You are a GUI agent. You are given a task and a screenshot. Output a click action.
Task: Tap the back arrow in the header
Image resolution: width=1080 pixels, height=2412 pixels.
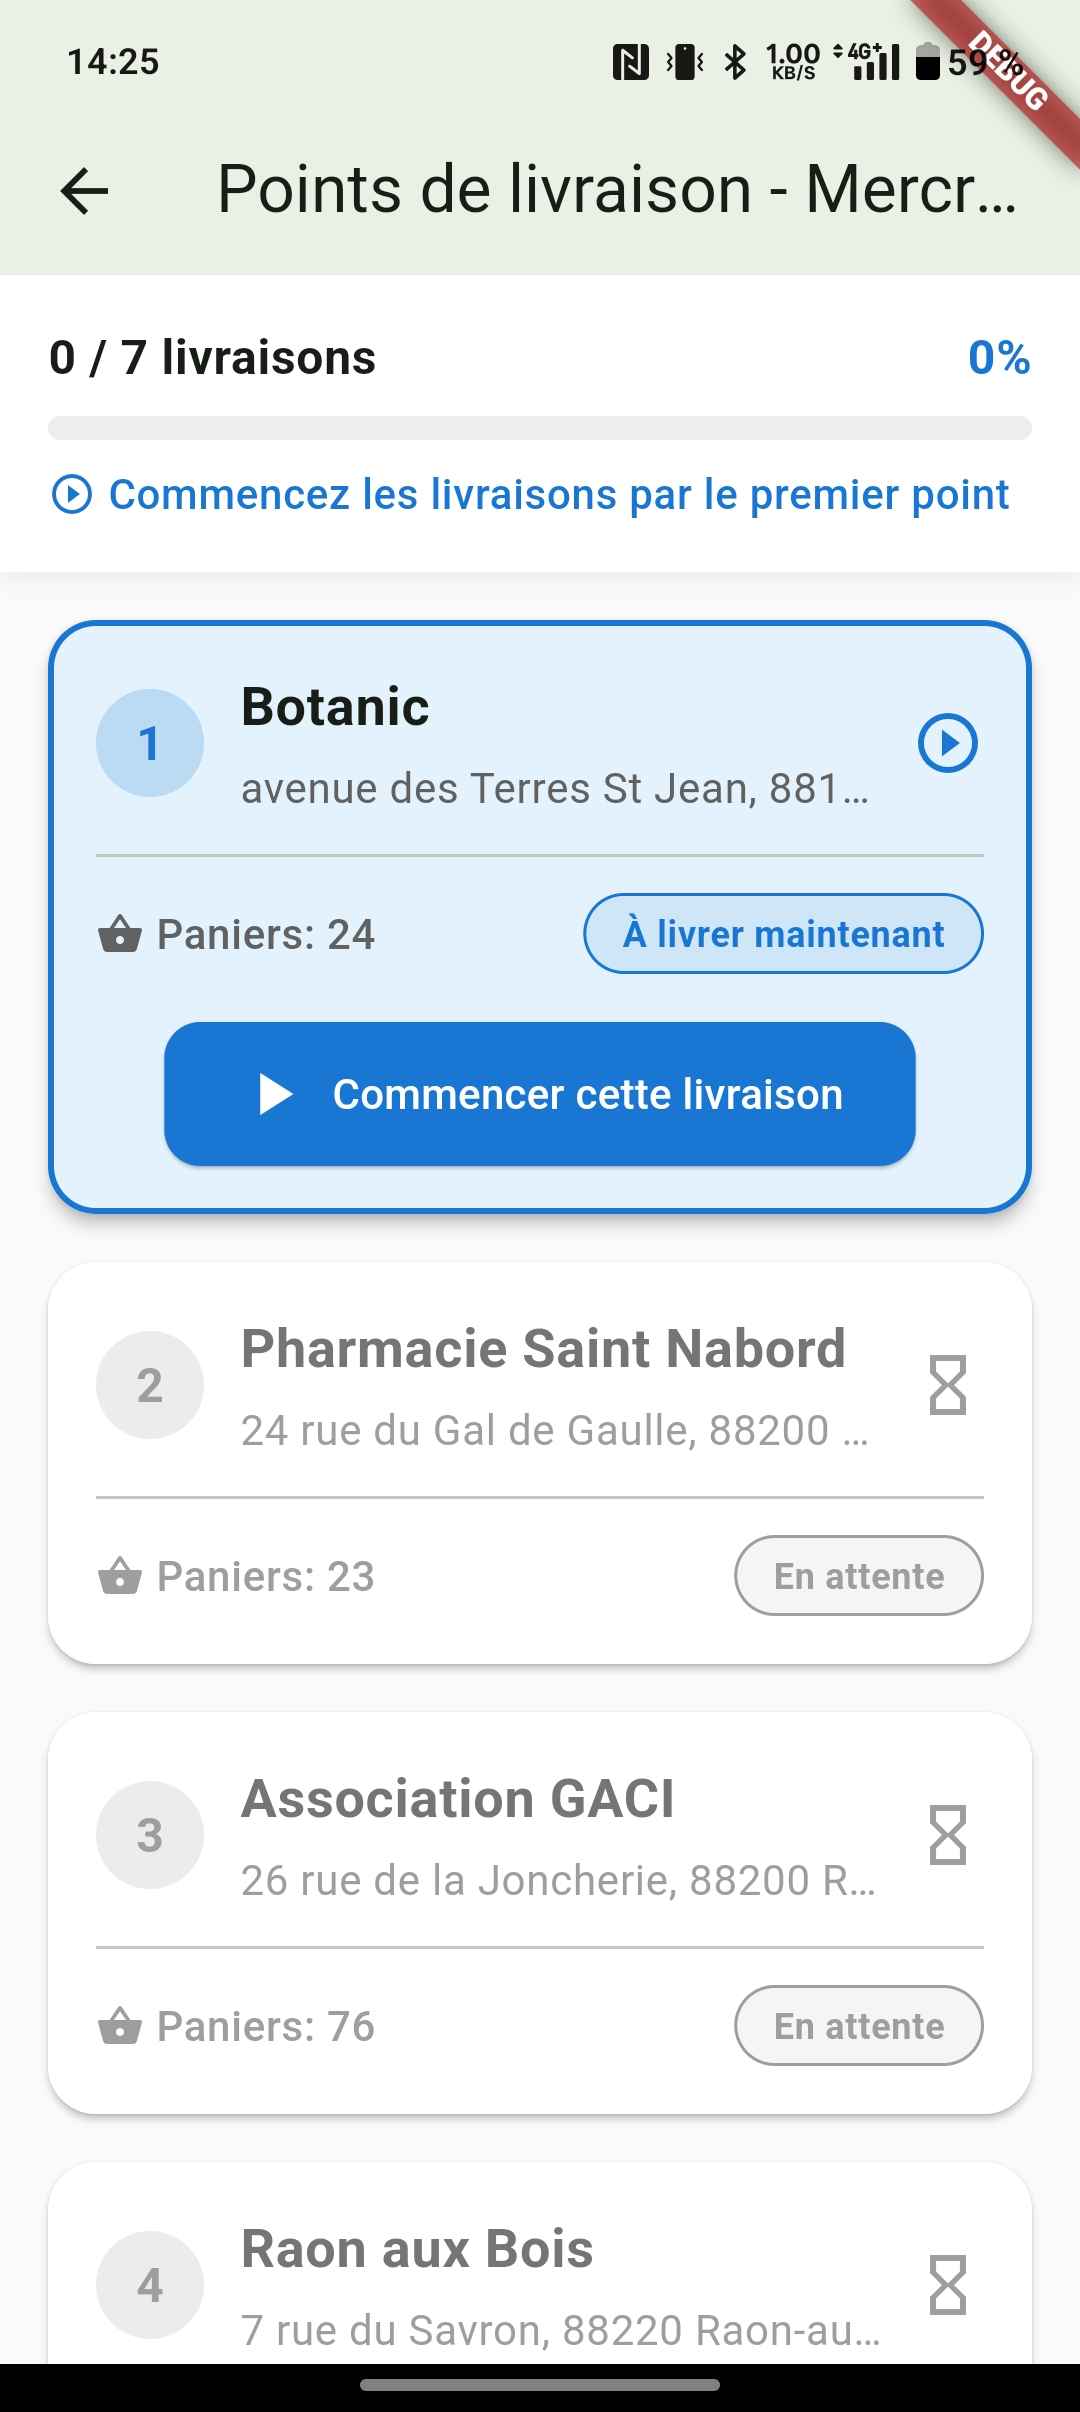pyautogui.click(x=84, y=190)
